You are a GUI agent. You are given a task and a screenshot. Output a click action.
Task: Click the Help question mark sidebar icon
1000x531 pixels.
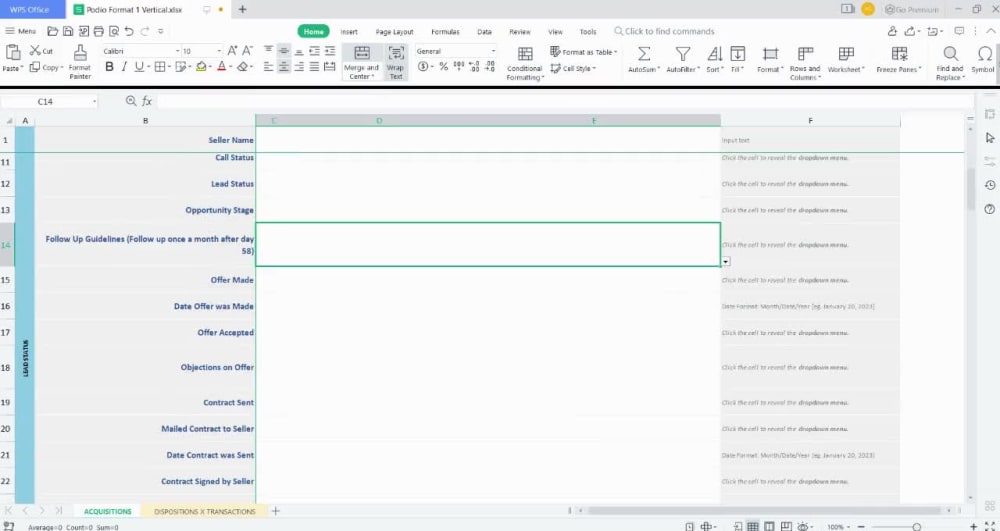tap(989, 209)
